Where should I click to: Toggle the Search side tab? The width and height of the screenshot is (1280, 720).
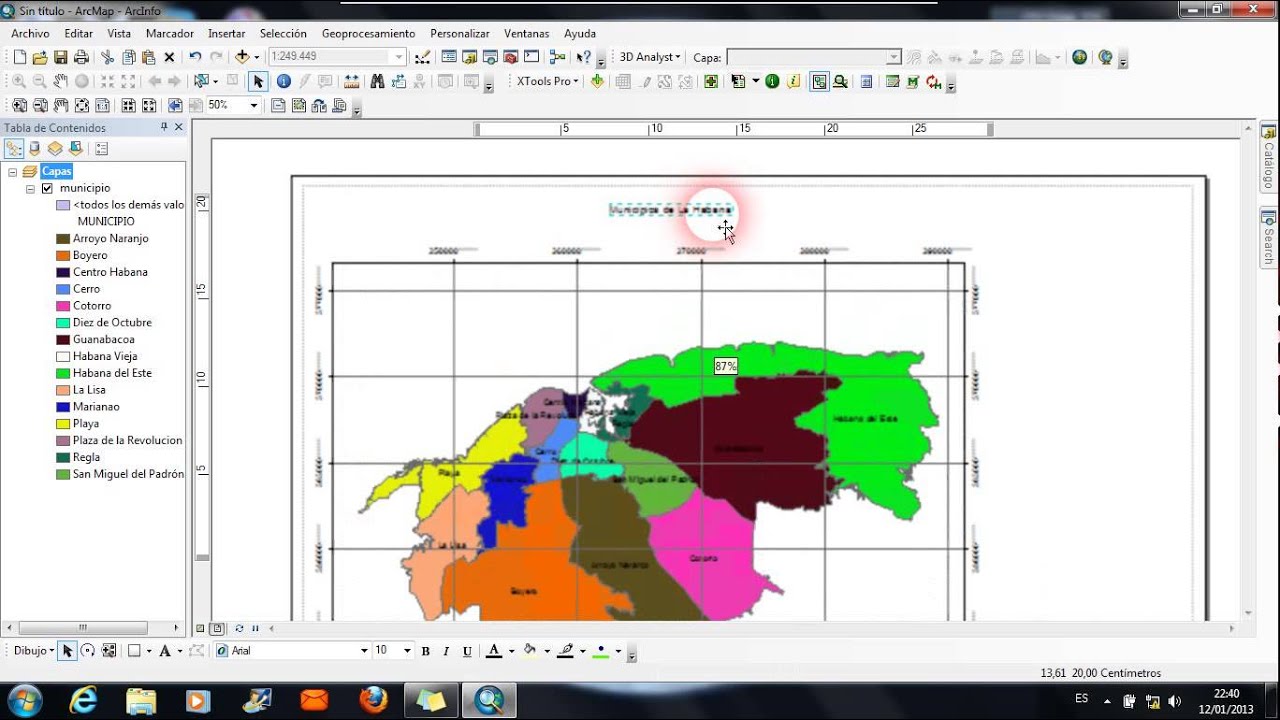[1269, 237]
